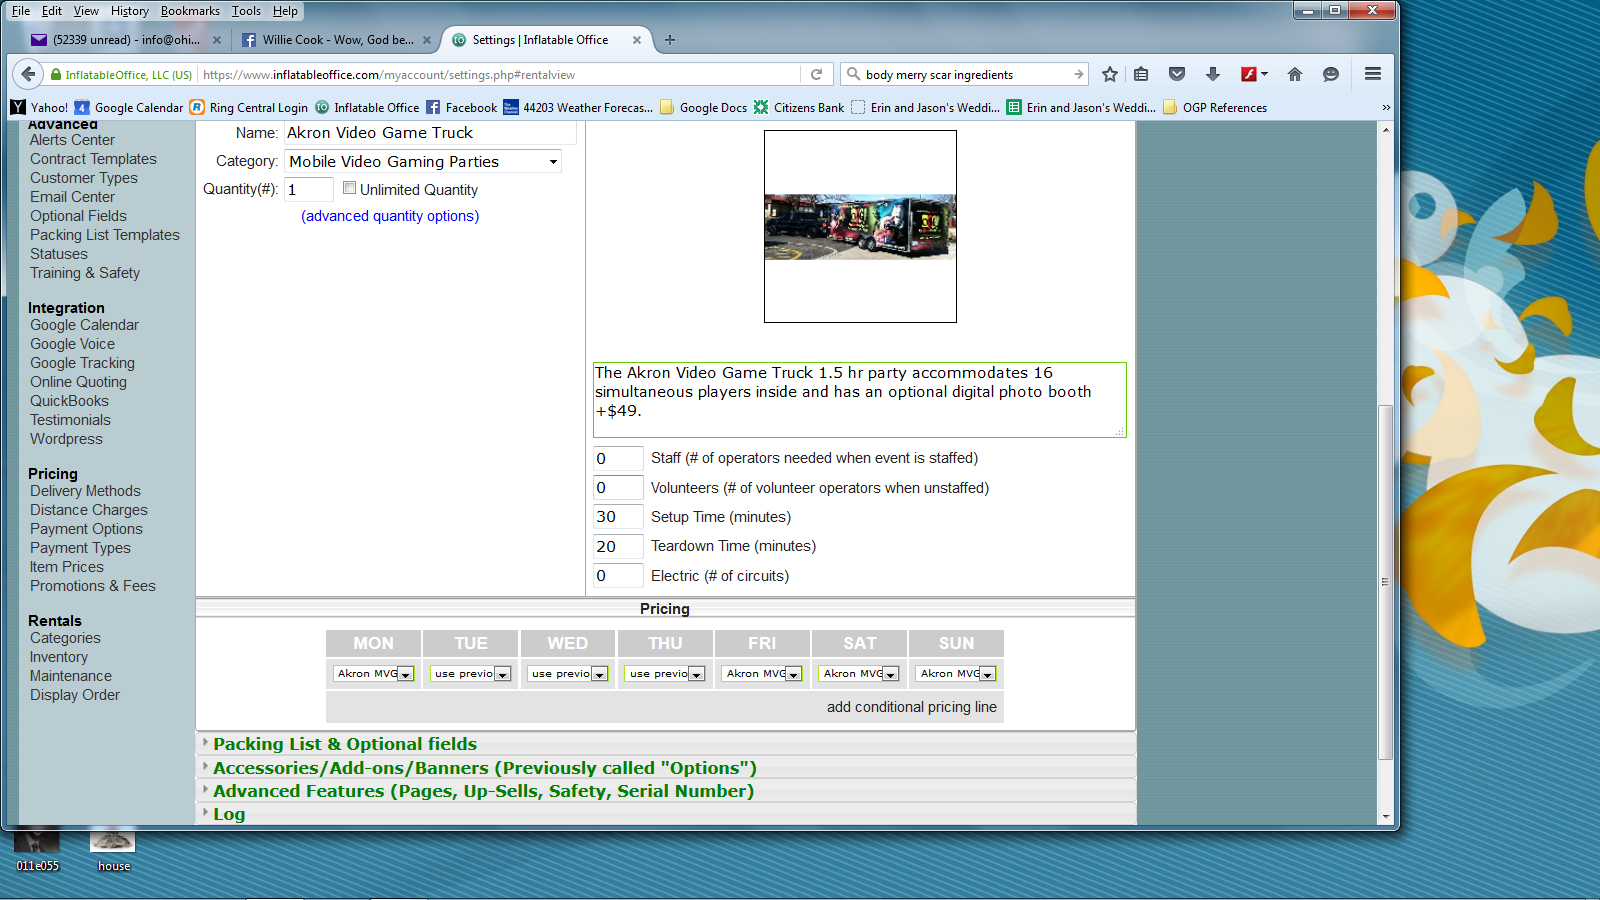Click the Akron Video Game Truck thumbnail
The image size is (1600, 900).
point(860,227)
